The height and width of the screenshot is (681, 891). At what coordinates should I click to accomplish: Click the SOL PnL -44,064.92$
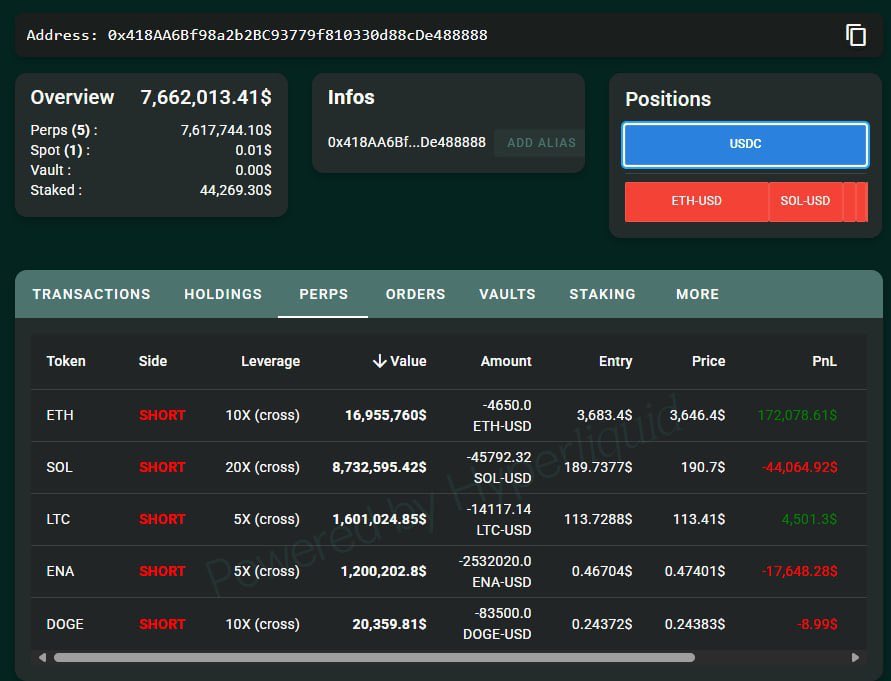800,467
